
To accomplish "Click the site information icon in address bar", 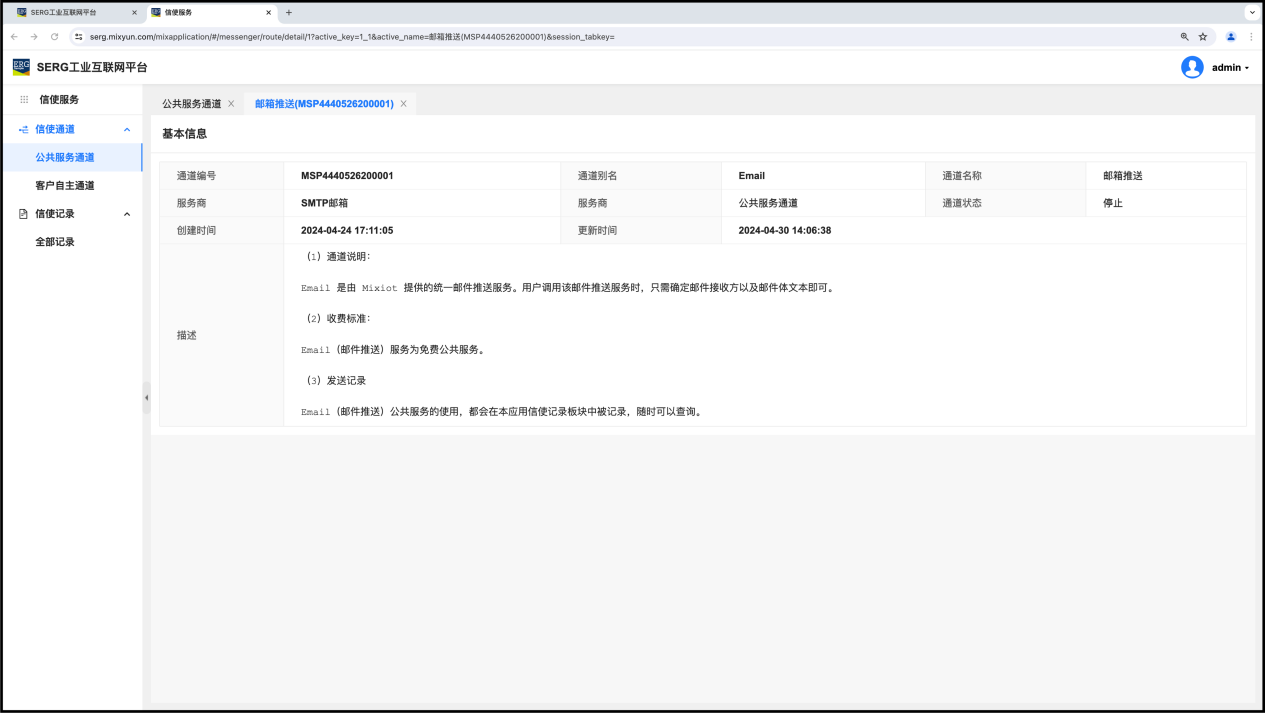I will [x=79, y=37].
